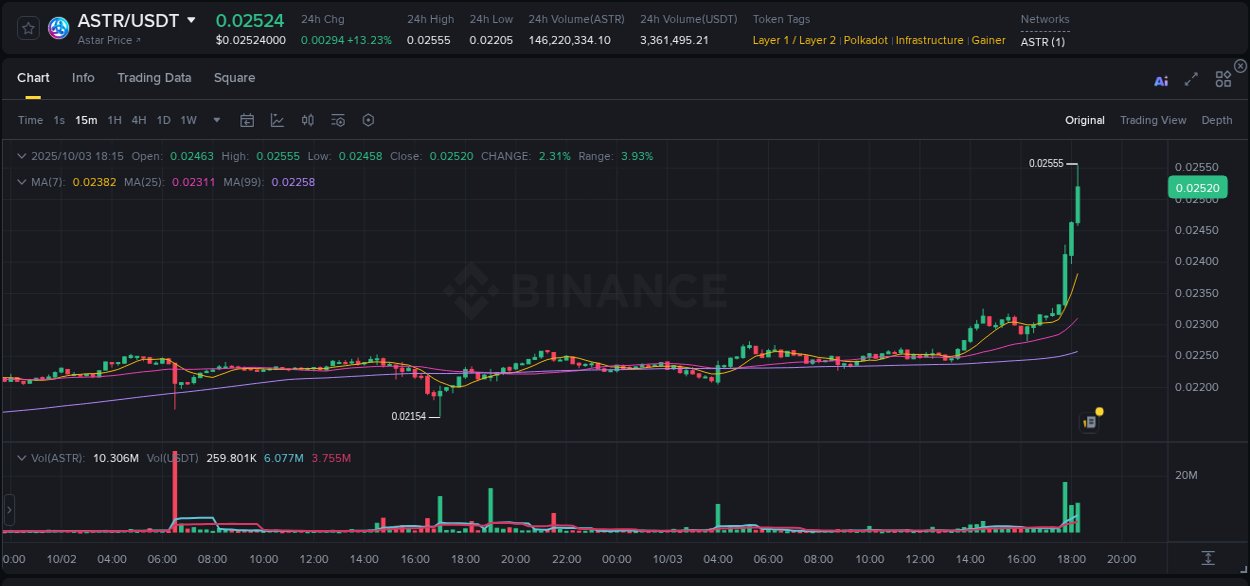Change candlestick chart style icon
1250x586 pixels.
[x=308, y=120]
